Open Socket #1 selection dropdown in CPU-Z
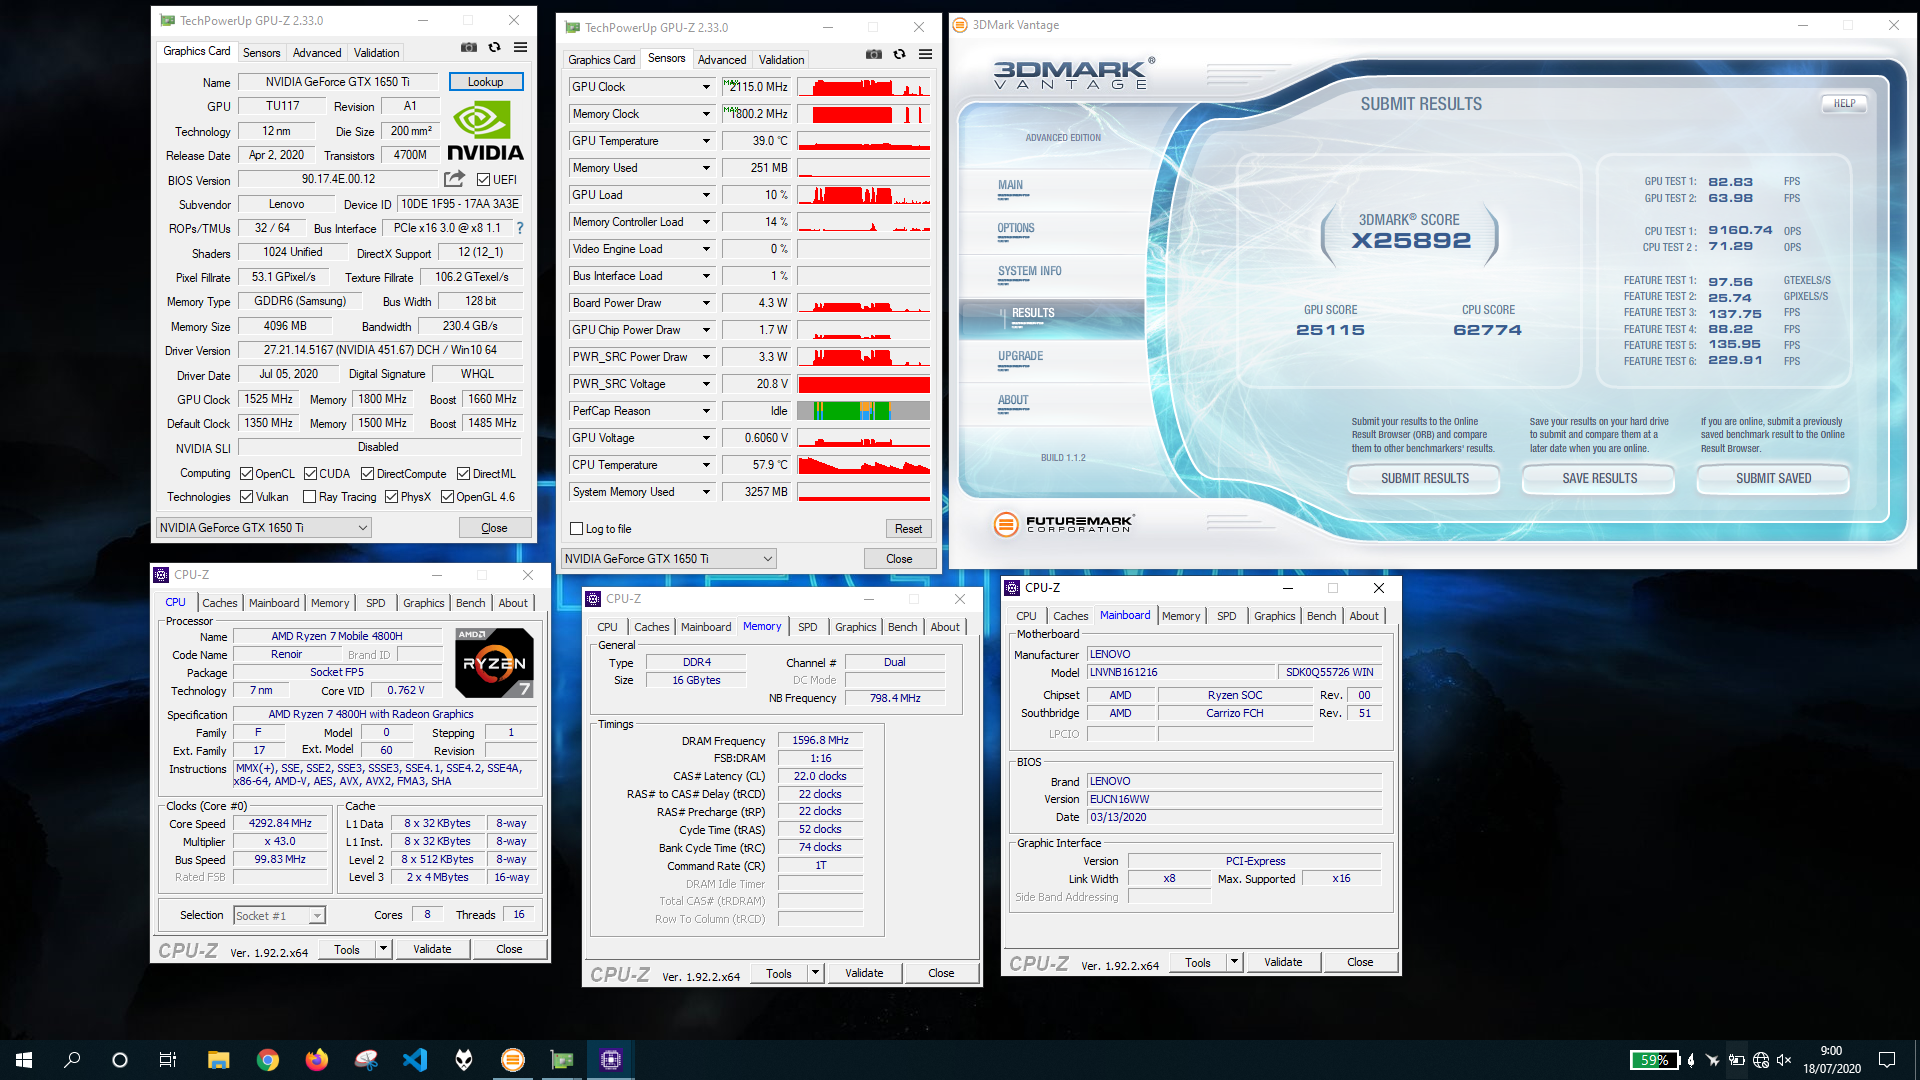Viewport: 1920px width, 1080px height. coord(279,915)
